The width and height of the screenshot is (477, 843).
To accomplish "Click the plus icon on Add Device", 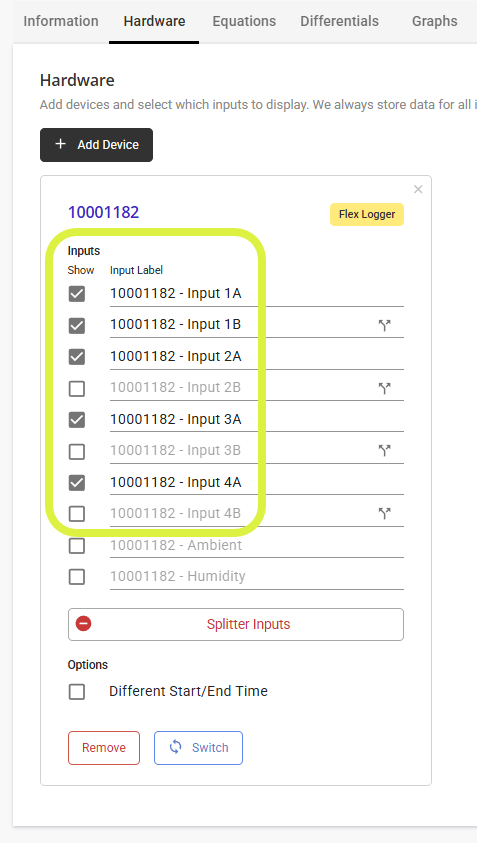I will 61,144.
